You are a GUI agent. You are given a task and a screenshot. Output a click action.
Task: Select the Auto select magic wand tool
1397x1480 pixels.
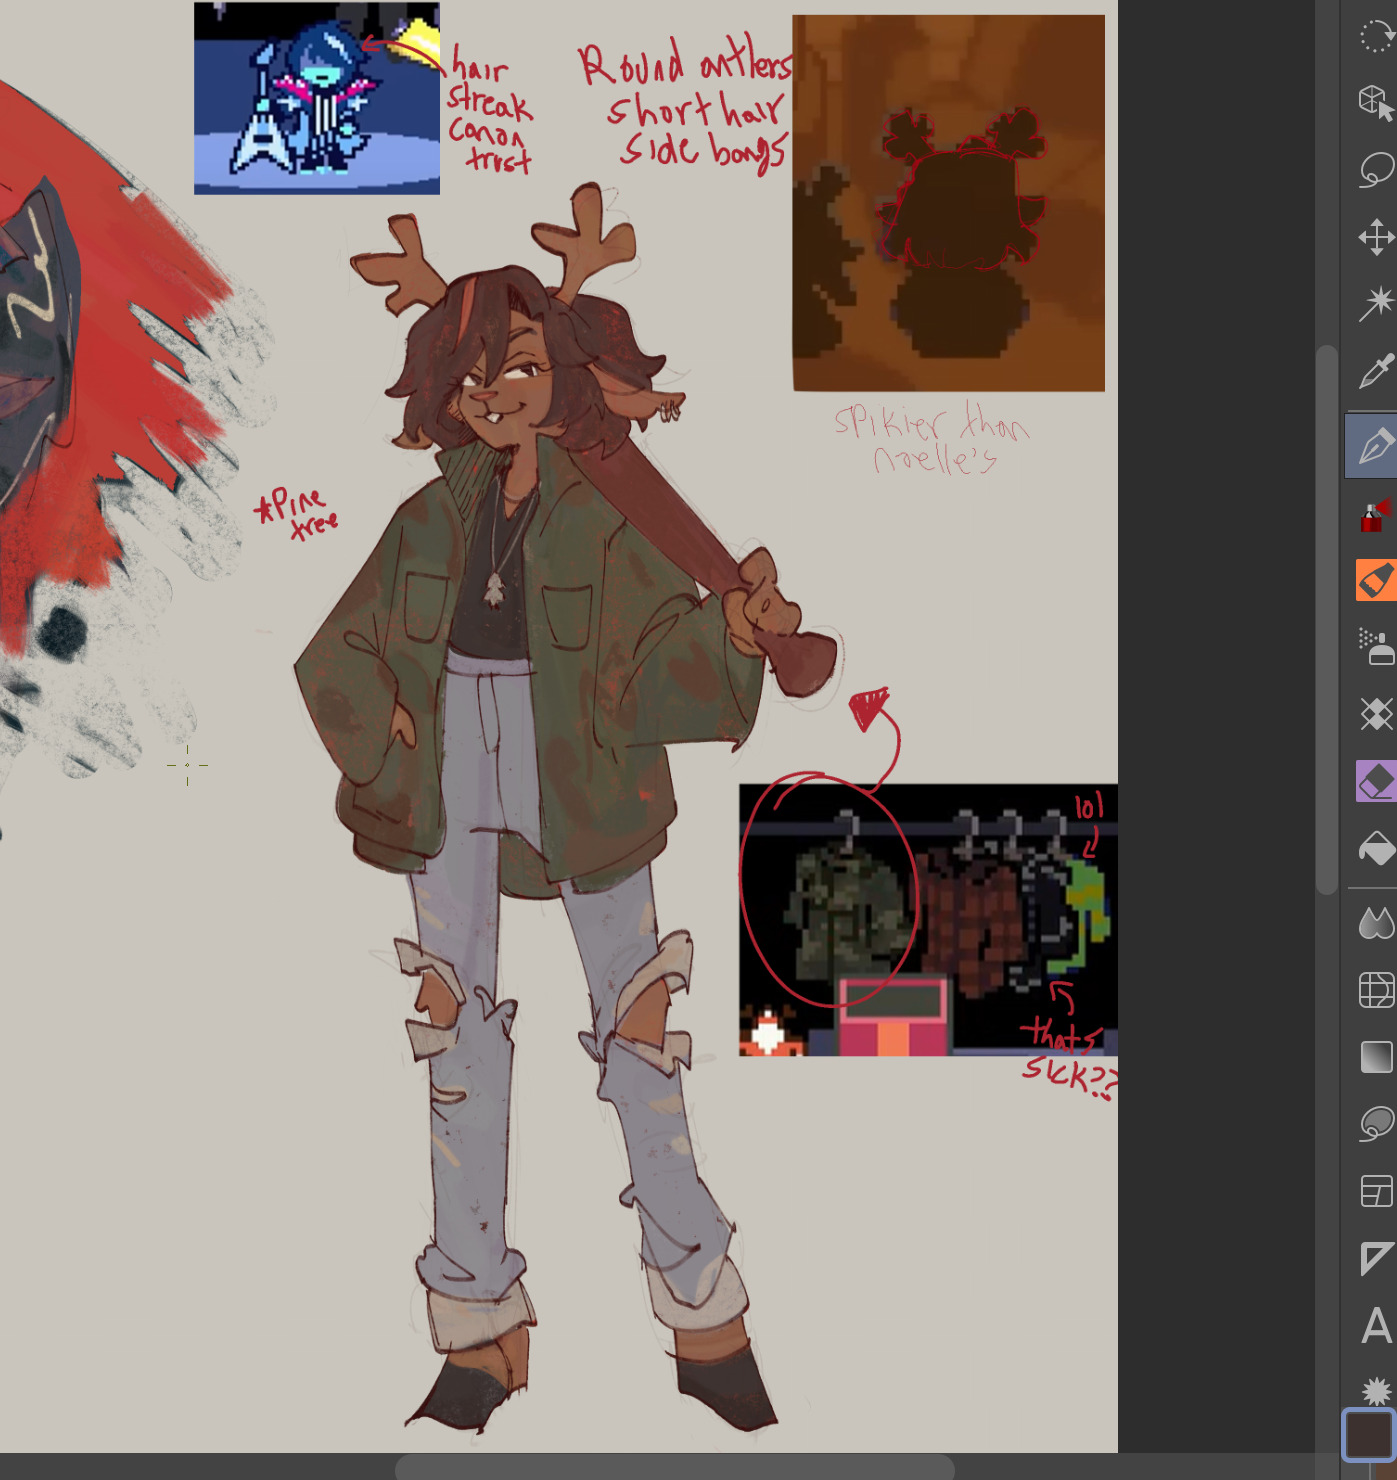pos(1376,303)
